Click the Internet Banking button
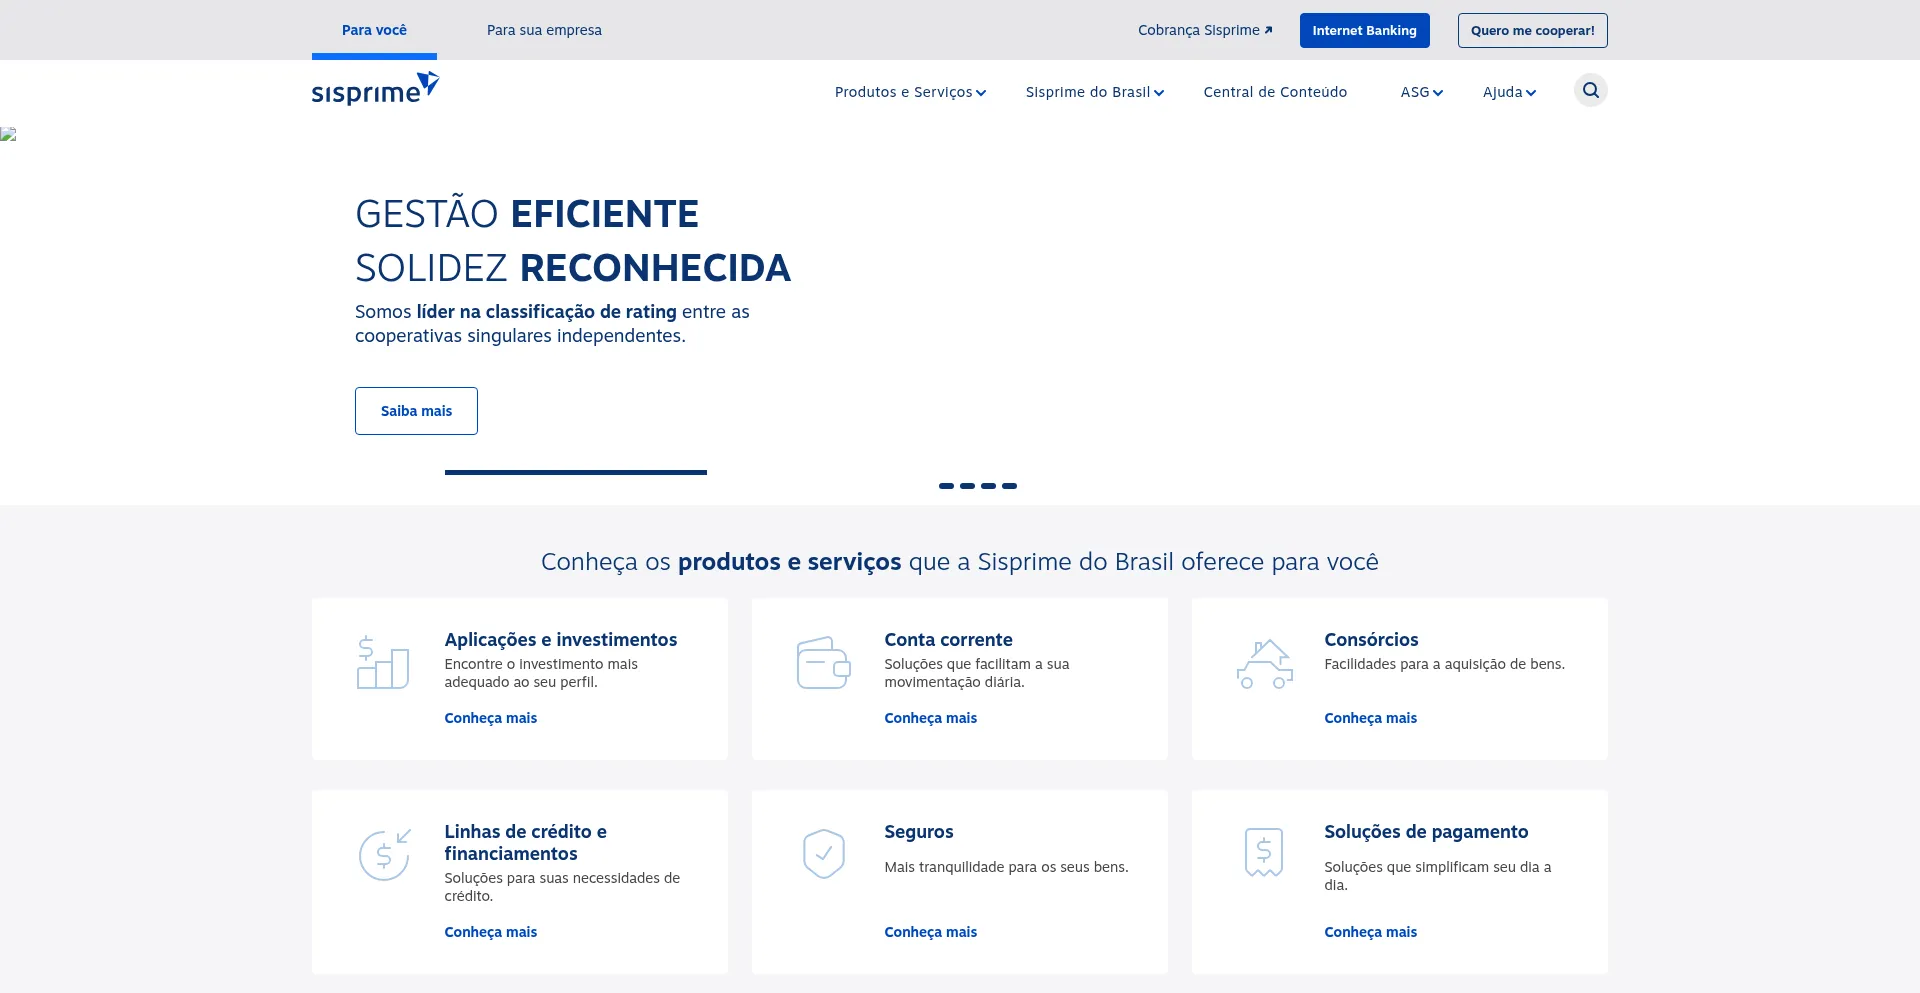The width and height of the screenshot is (1920, 993). coord(1365,30)
